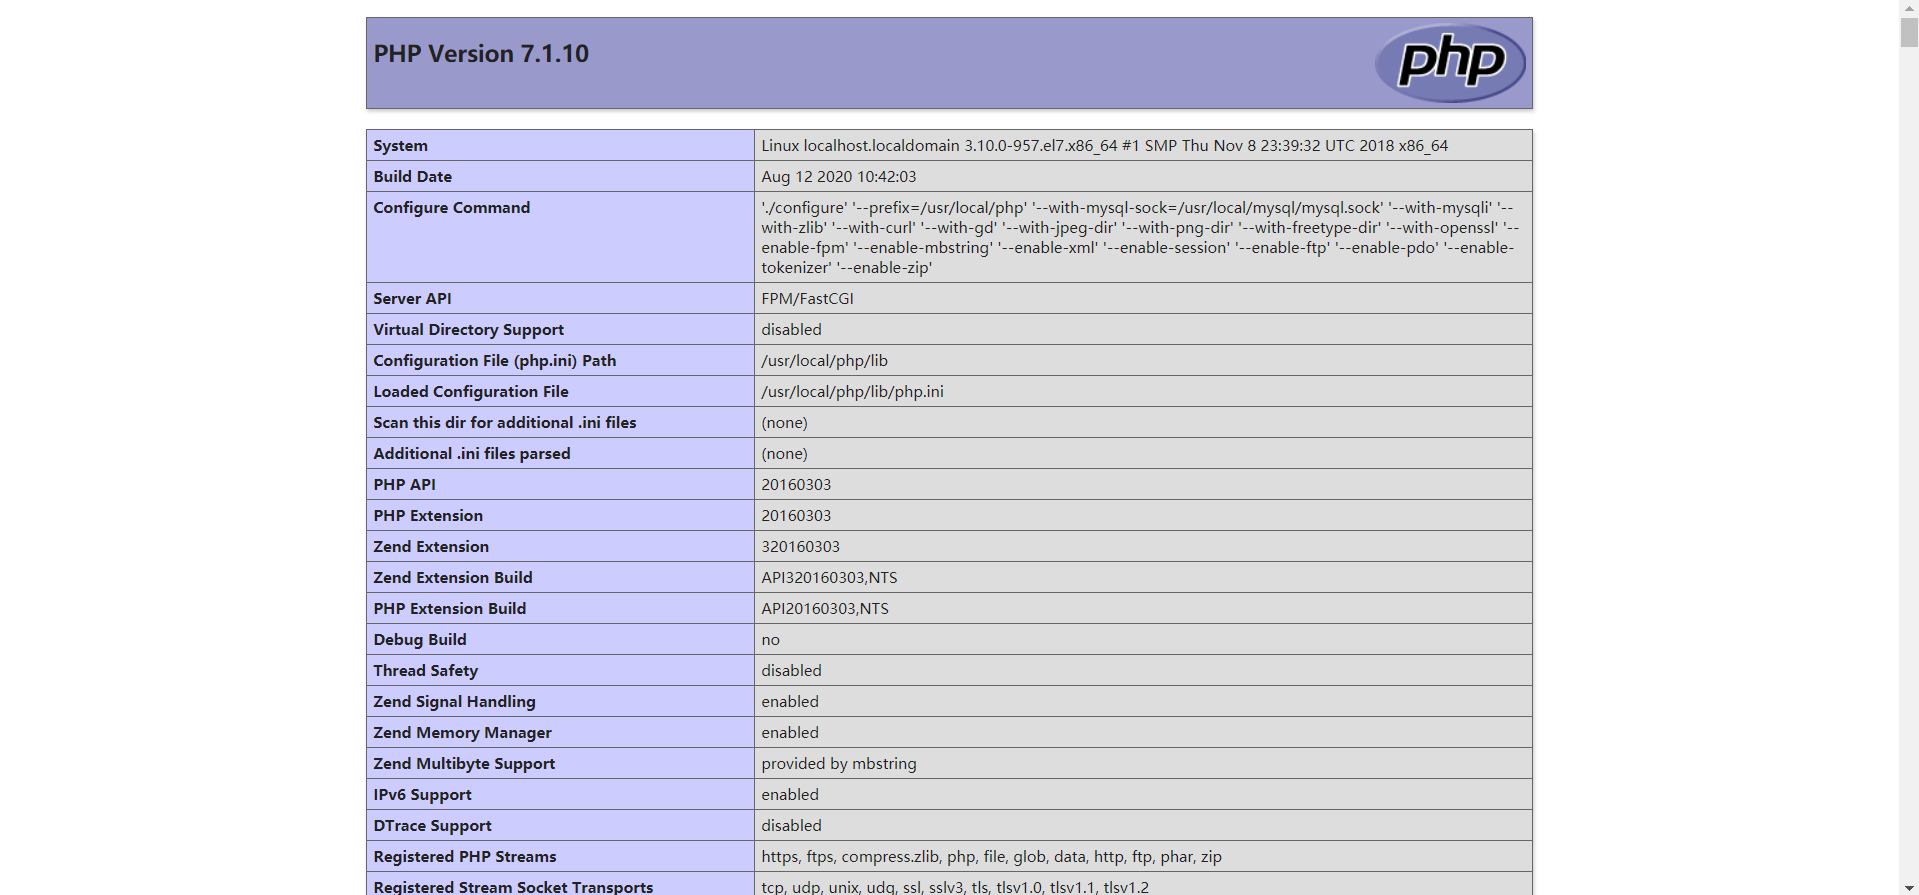Click the "API320160303,NTS" value
This screenshot has height=895, width=1919.
pyautogui.click(x=829, y=578)
